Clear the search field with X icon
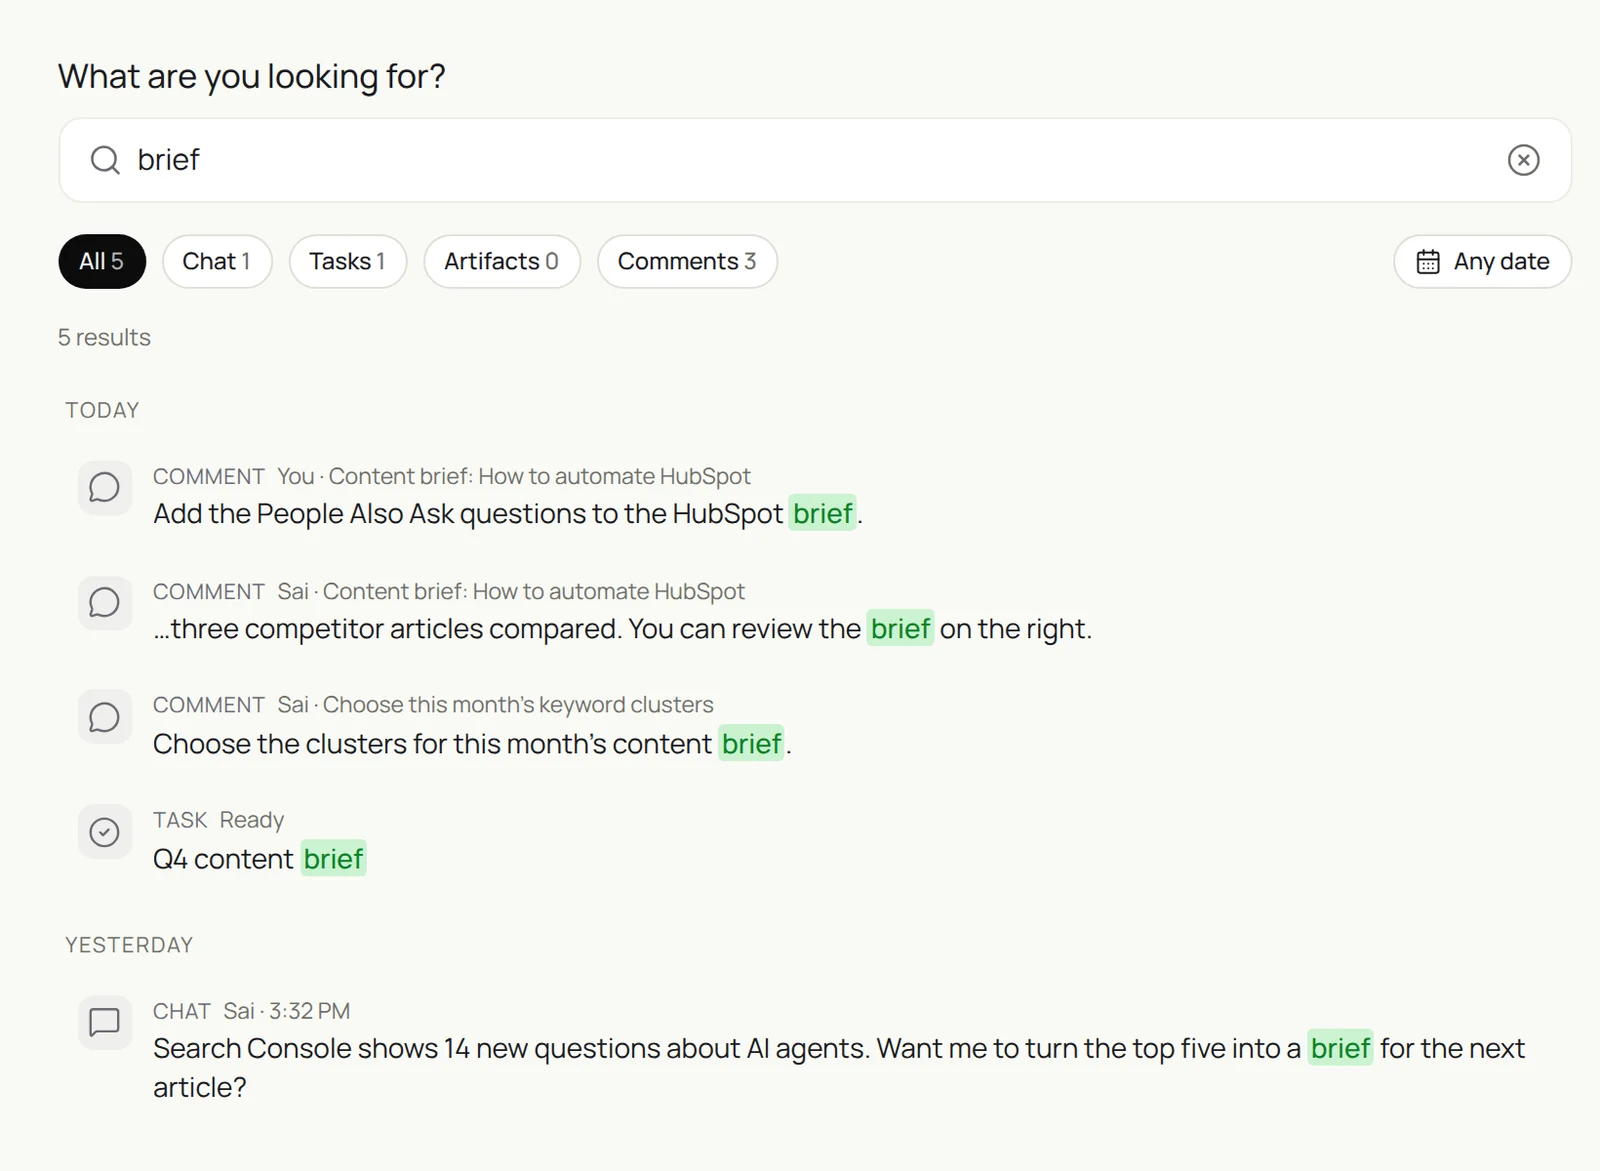 pyautogui.click(x=1523, y=160)
